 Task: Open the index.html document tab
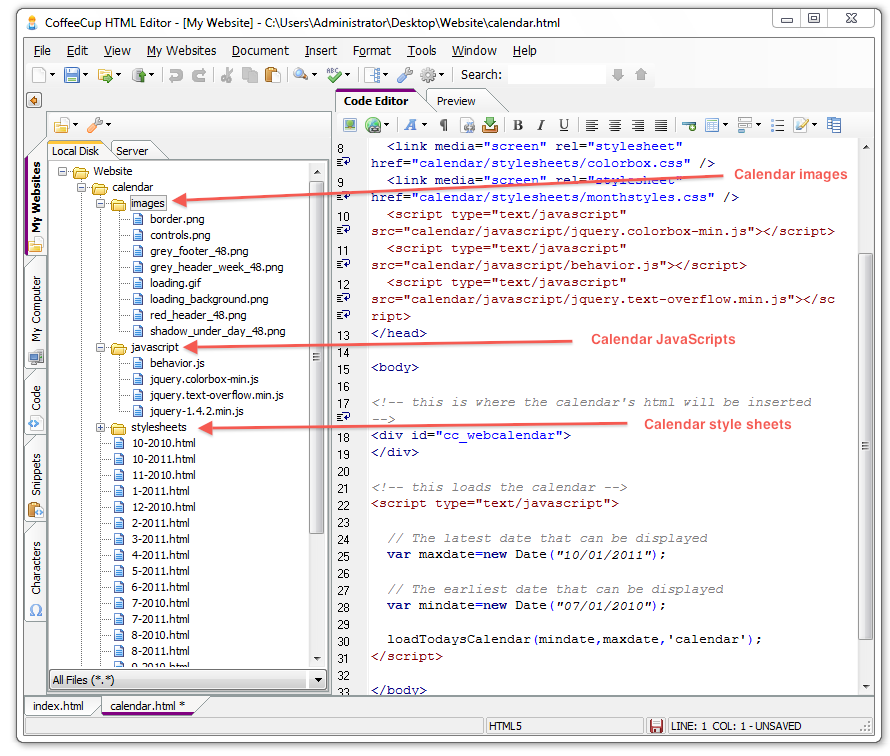[59, 706]
